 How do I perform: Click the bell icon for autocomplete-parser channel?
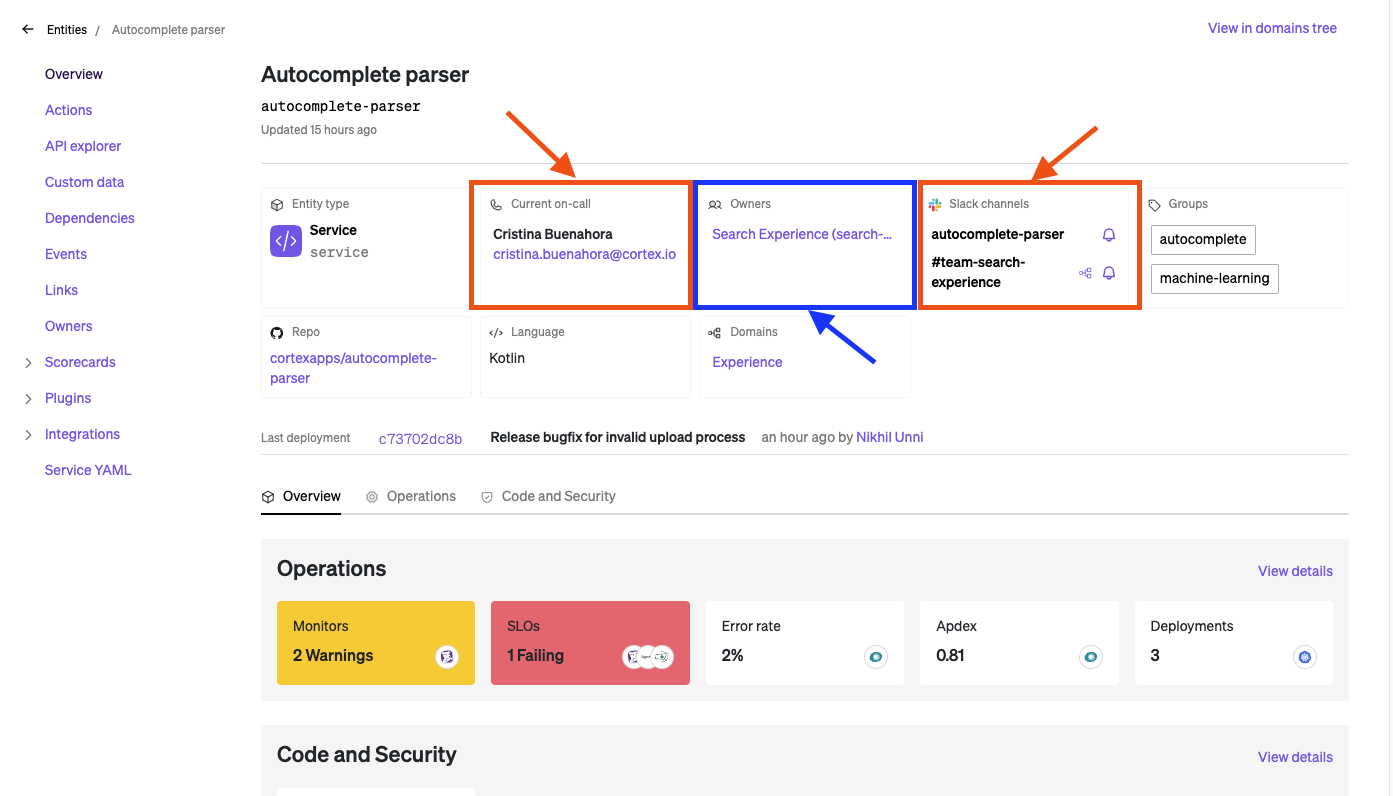point(1108,235)
